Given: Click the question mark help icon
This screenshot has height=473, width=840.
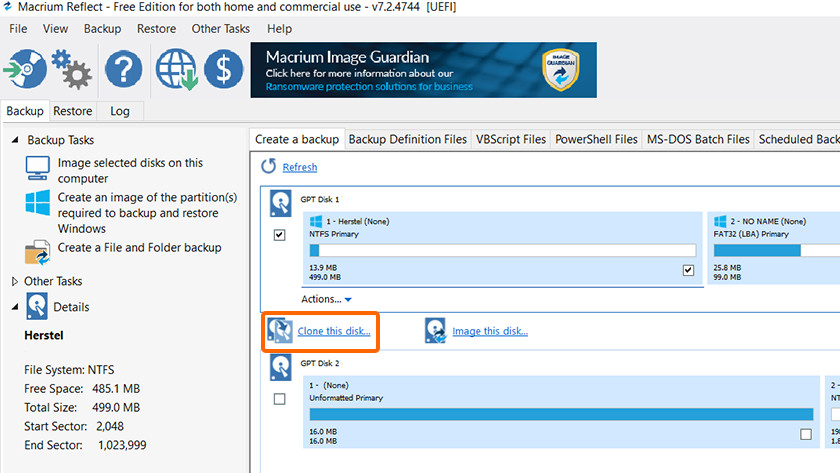Looking at the screenshot, I should [123, 69].
